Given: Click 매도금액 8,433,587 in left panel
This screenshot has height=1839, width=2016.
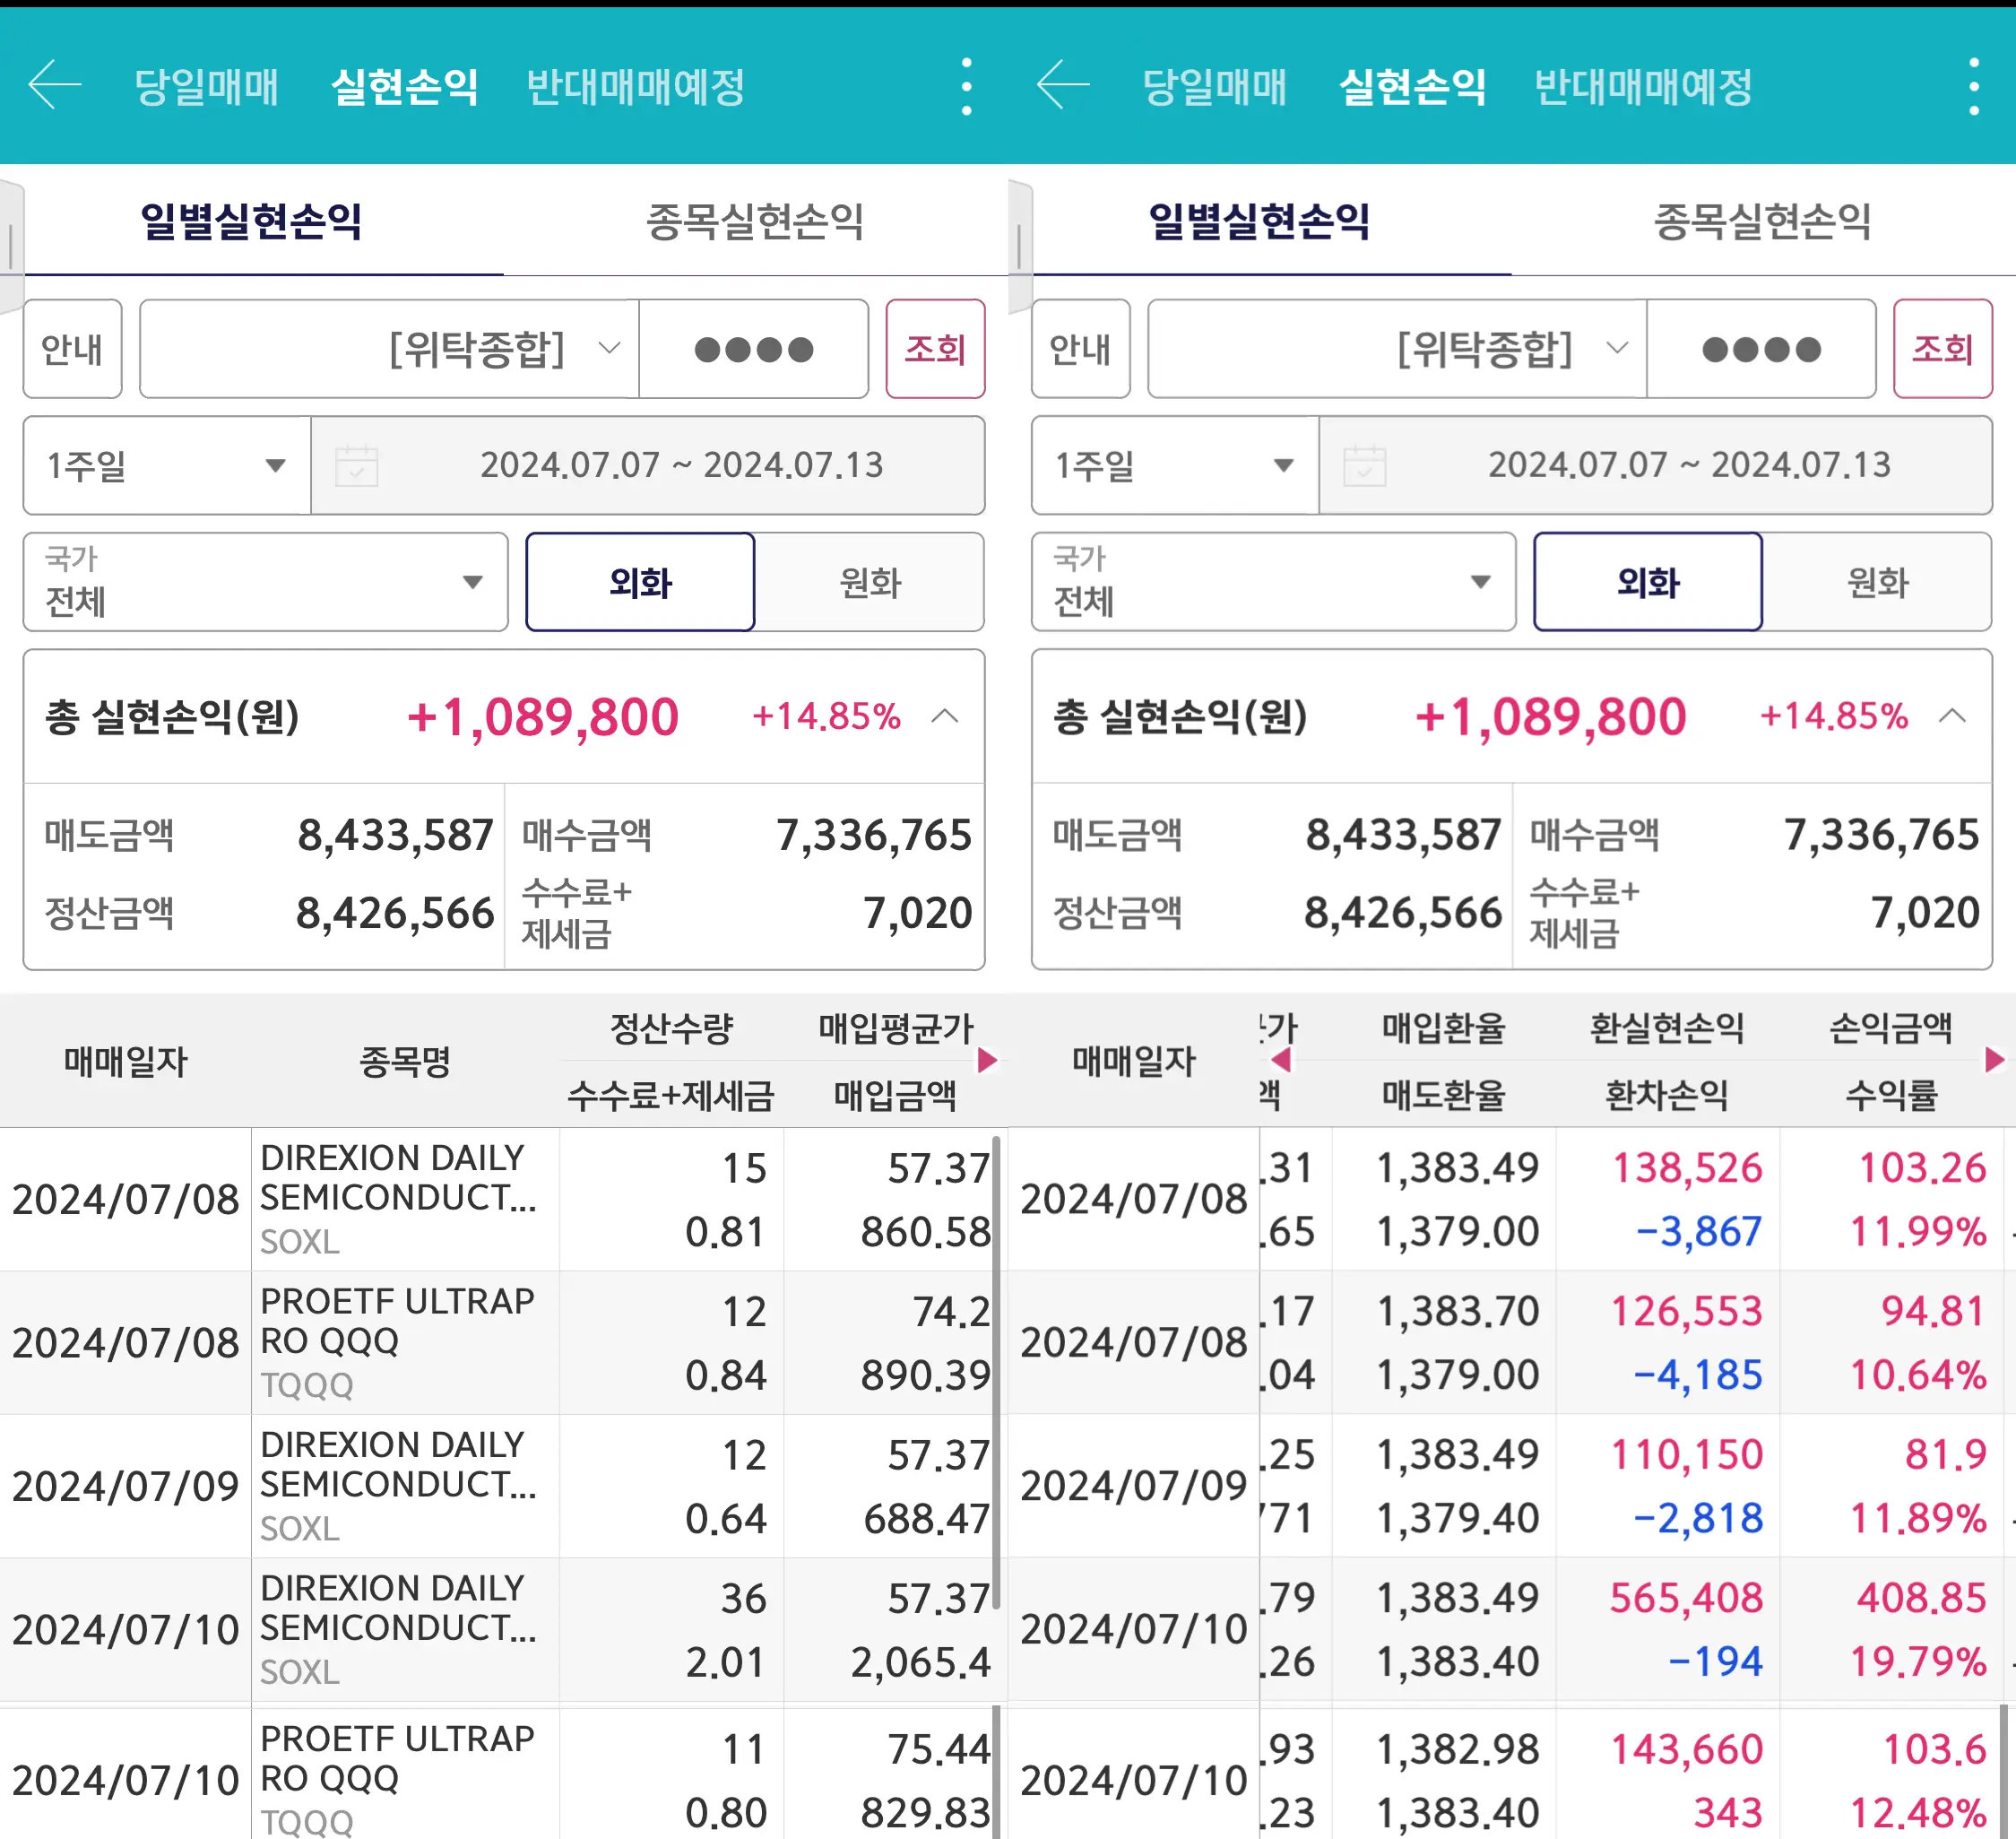Looking at the screenshot, I should coord(269,834).
